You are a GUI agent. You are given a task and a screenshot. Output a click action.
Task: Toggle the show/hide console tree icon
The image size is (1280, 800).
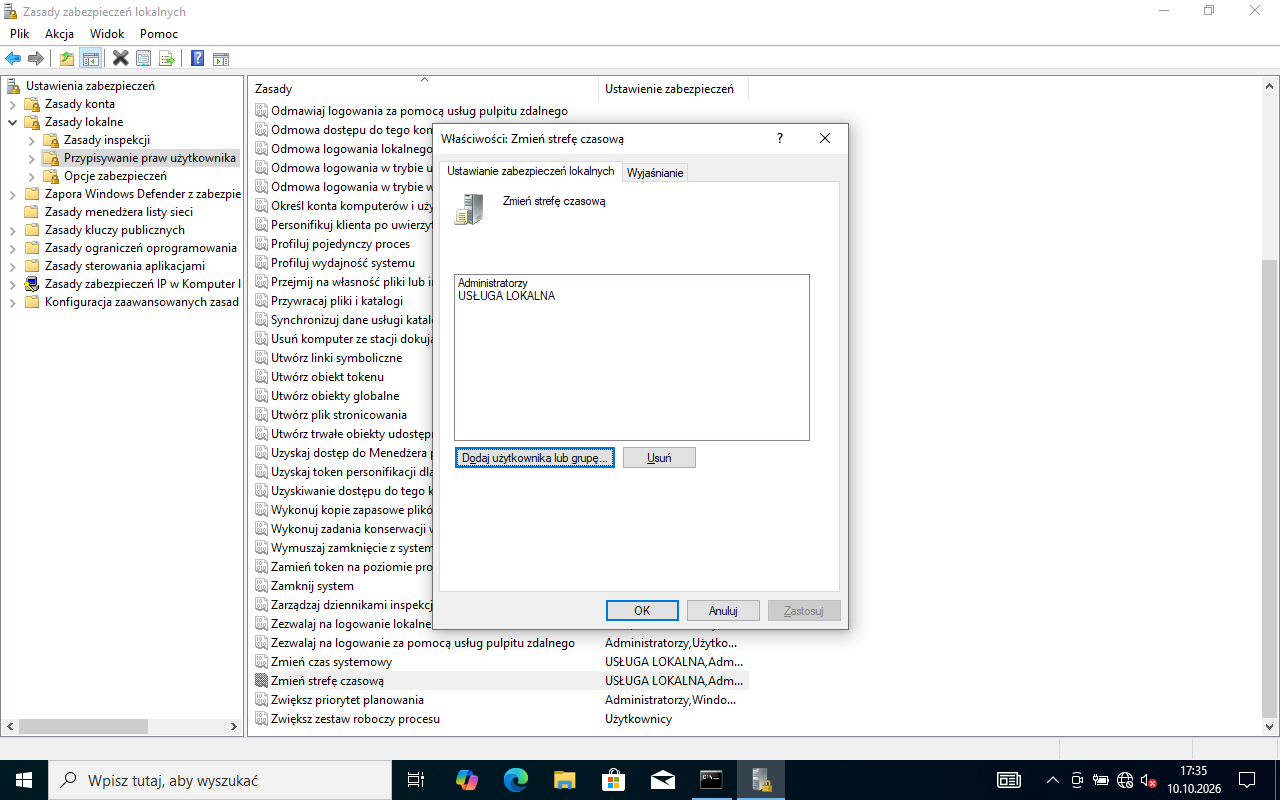point(91,59)
